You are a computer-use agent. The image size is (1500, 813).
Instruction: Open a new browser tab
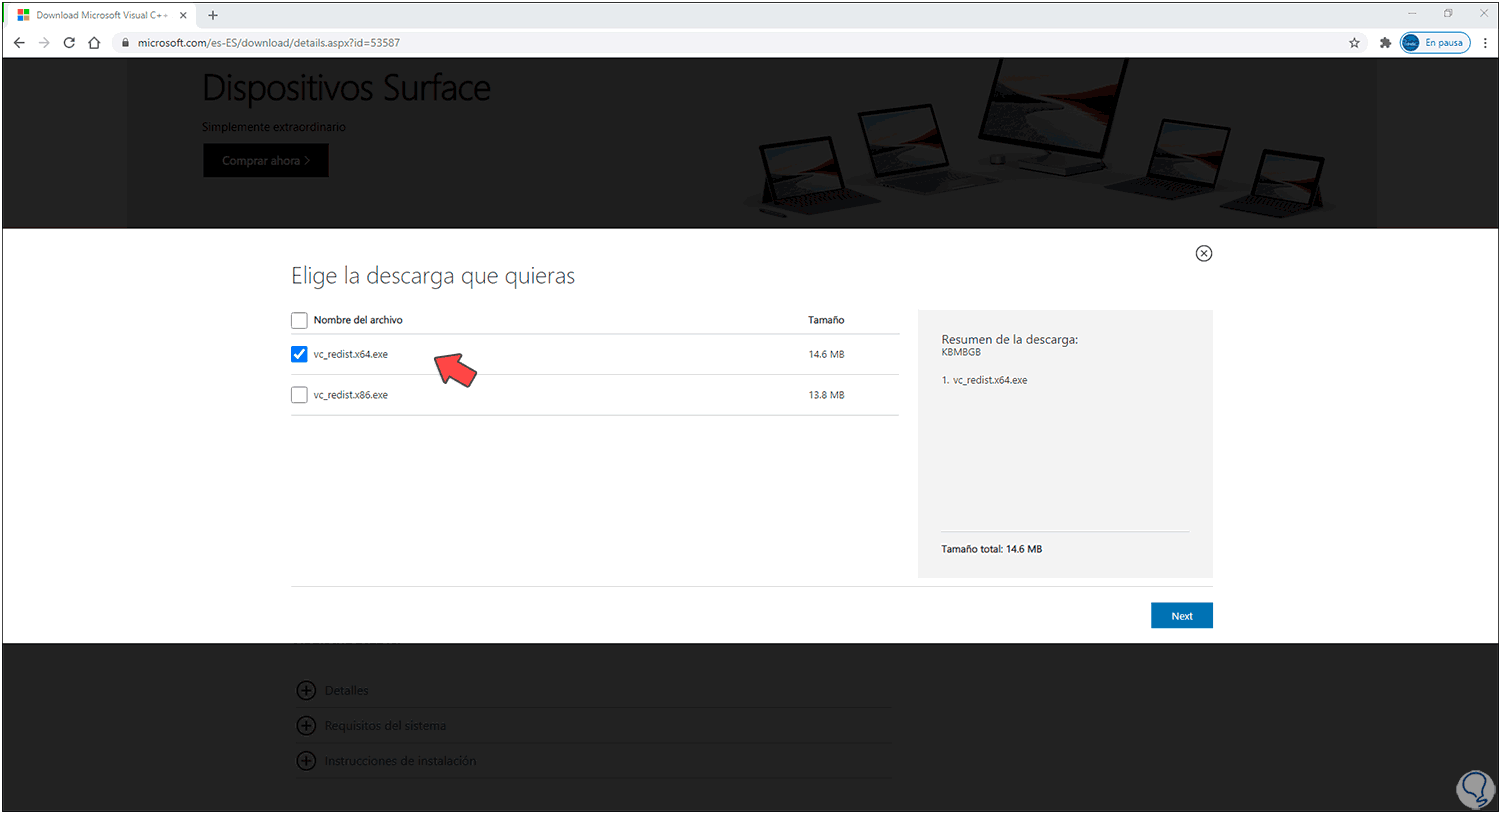click(x=213, y=15)
